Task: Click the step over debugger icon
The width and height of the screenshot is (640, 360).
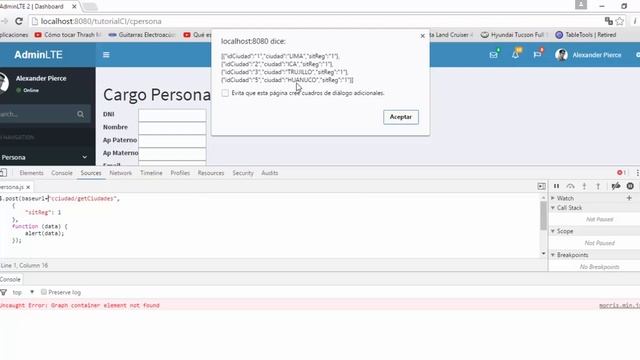Action: point(570,186)
